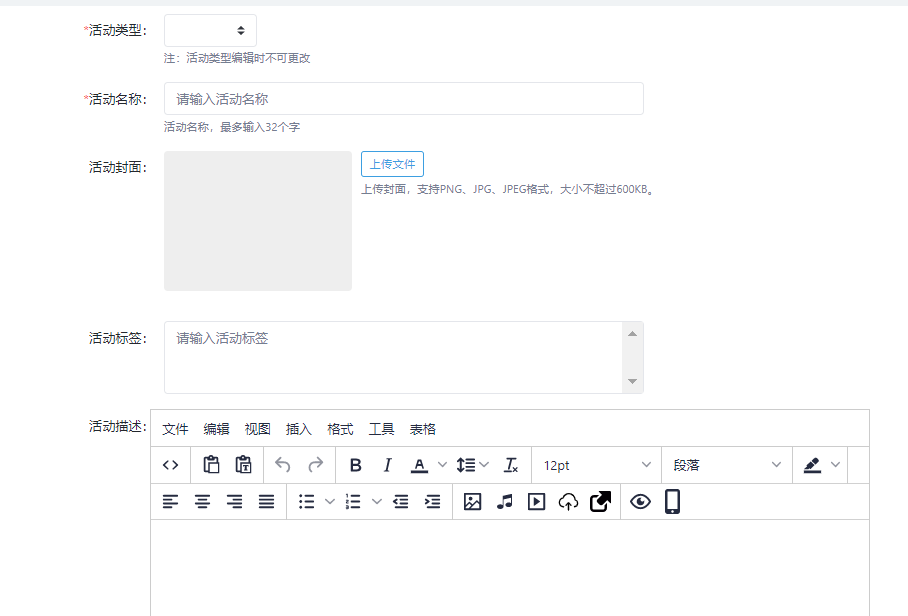908x616 pixels.
Task: Toggle bold formatting
Action: coord(356,465)
